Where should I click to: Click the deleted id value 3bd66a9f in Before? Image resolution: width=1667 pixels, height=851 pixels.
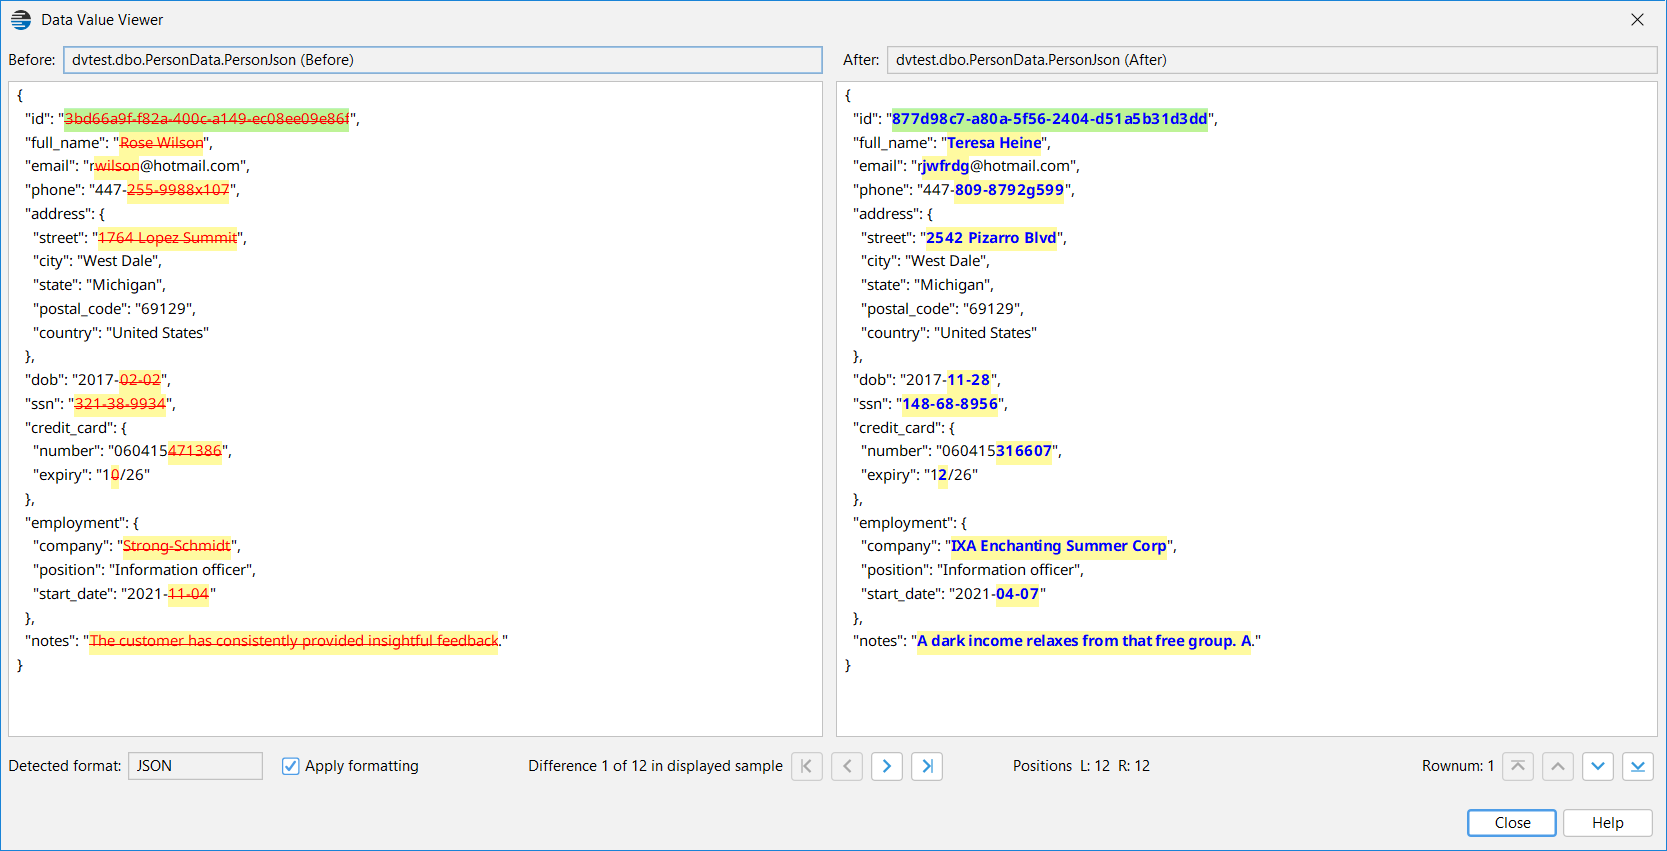[207, 119]
